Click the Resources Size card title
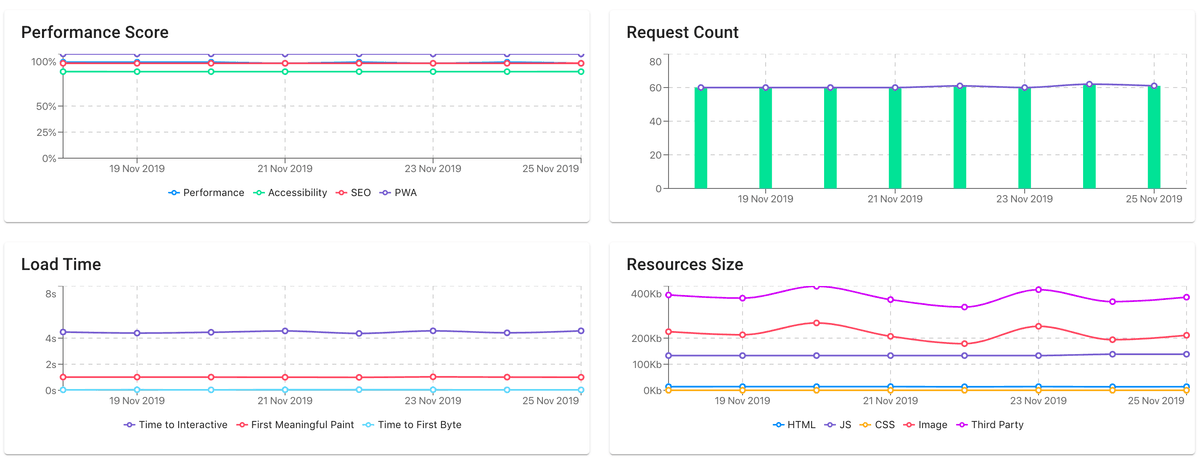This screenshot has width=1200, height=461. (685, 265)
